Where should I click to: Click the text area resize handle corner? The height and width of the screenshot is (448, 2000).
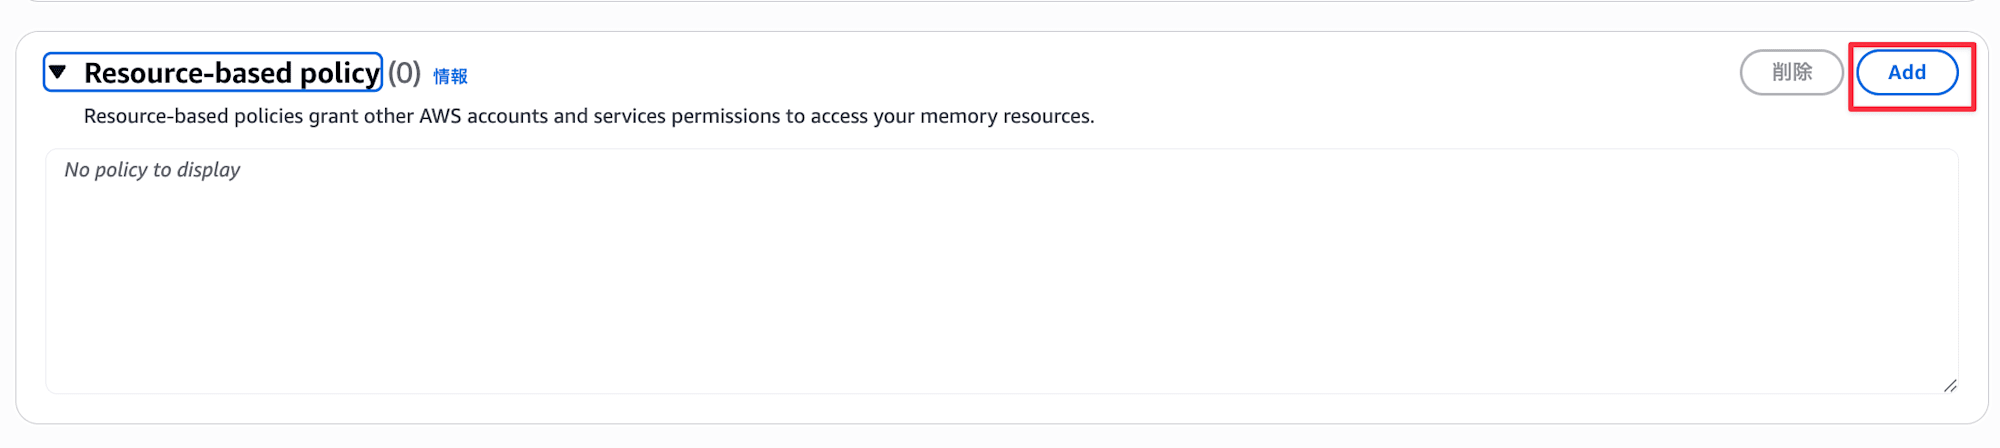(x=1949, y=385)
